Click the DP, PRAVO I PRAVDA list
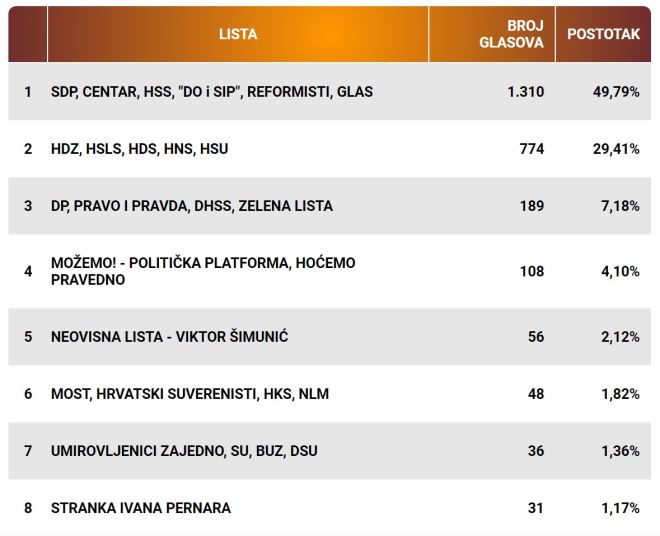 192,206
